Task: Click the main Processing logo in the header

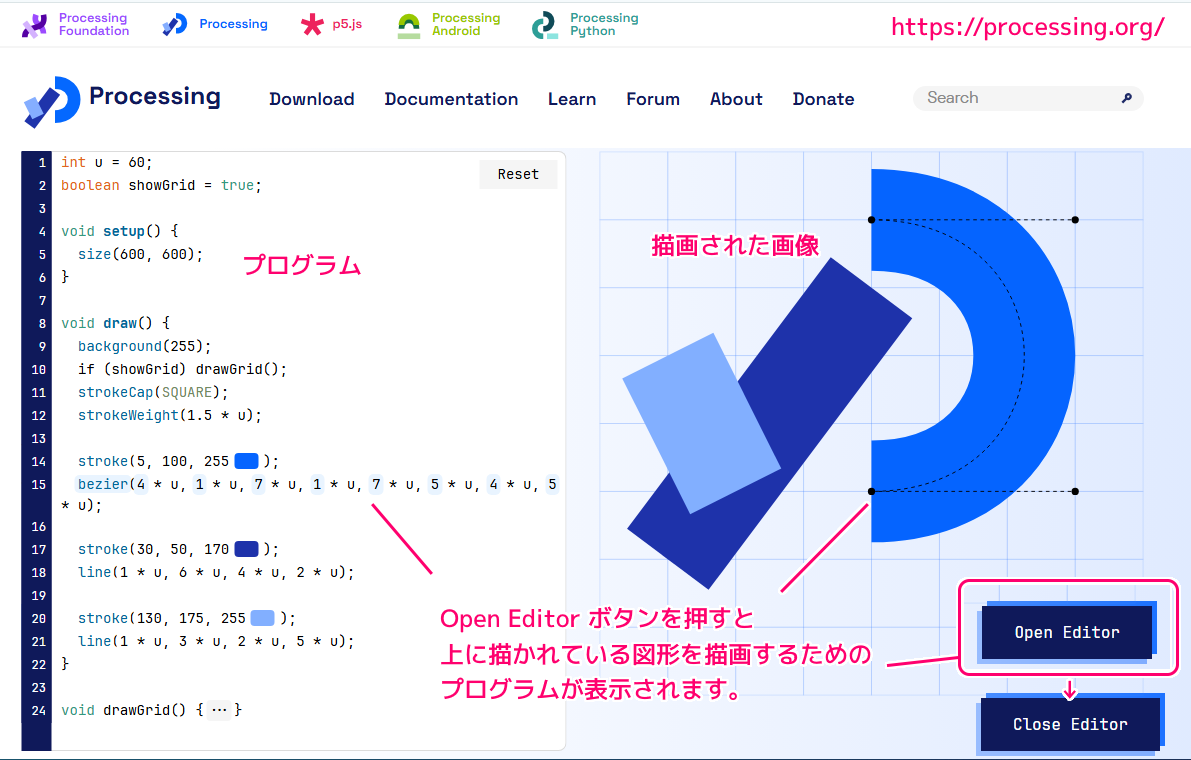Action: coord(52,100)
